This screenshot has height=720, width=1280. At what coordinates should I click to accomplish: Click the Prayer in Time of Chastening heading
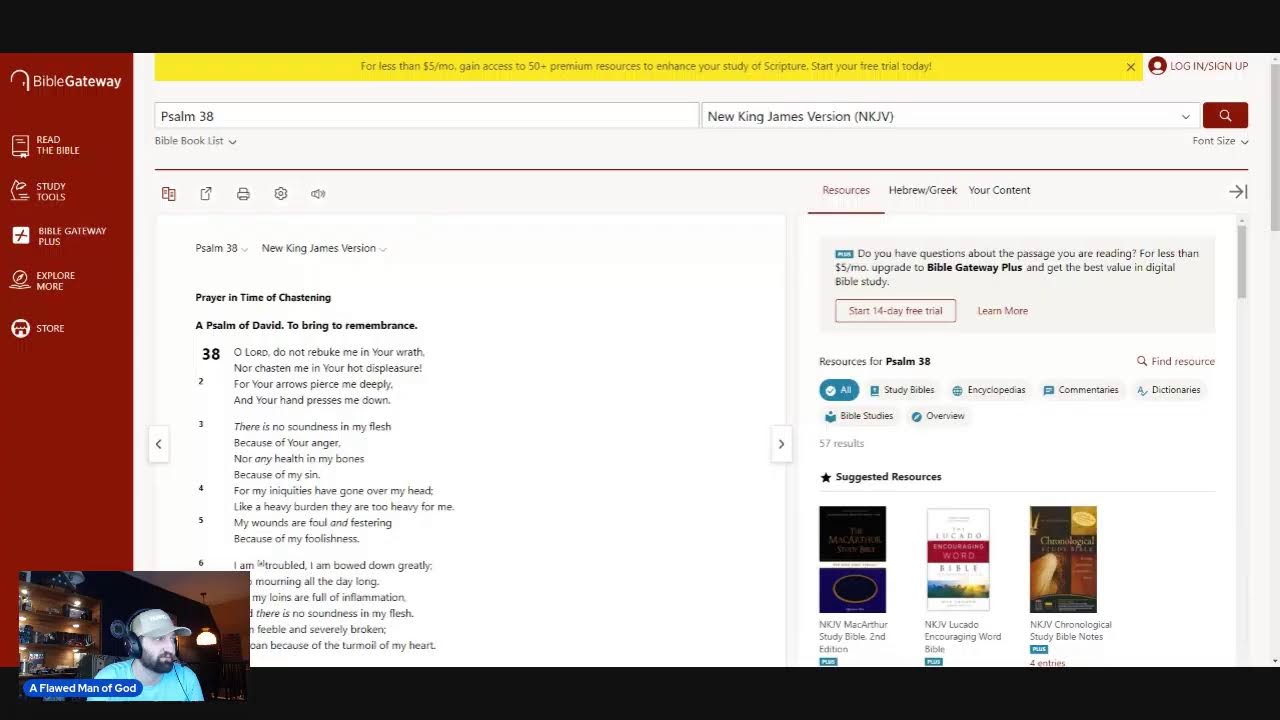(263, 297)
